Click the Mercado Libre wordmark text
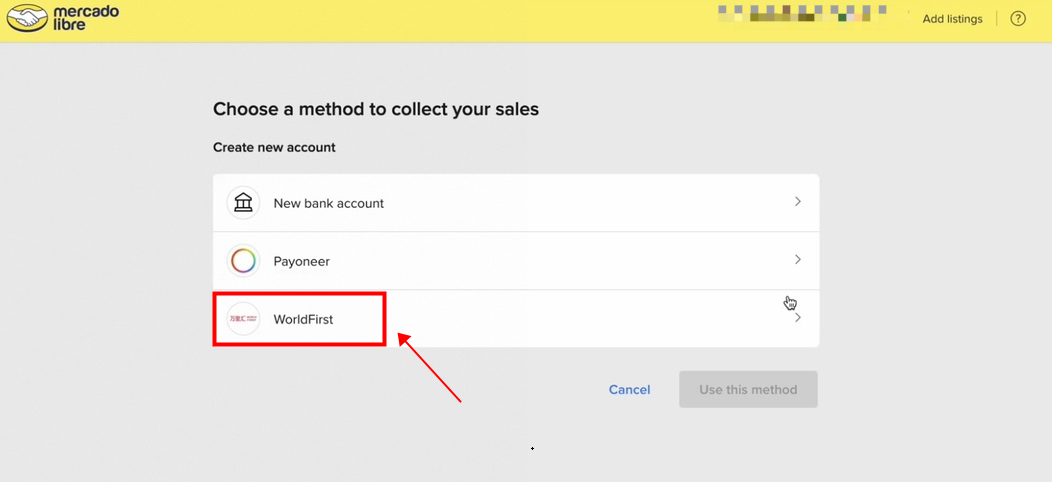 pyautogui.click(x=87, y=18)
